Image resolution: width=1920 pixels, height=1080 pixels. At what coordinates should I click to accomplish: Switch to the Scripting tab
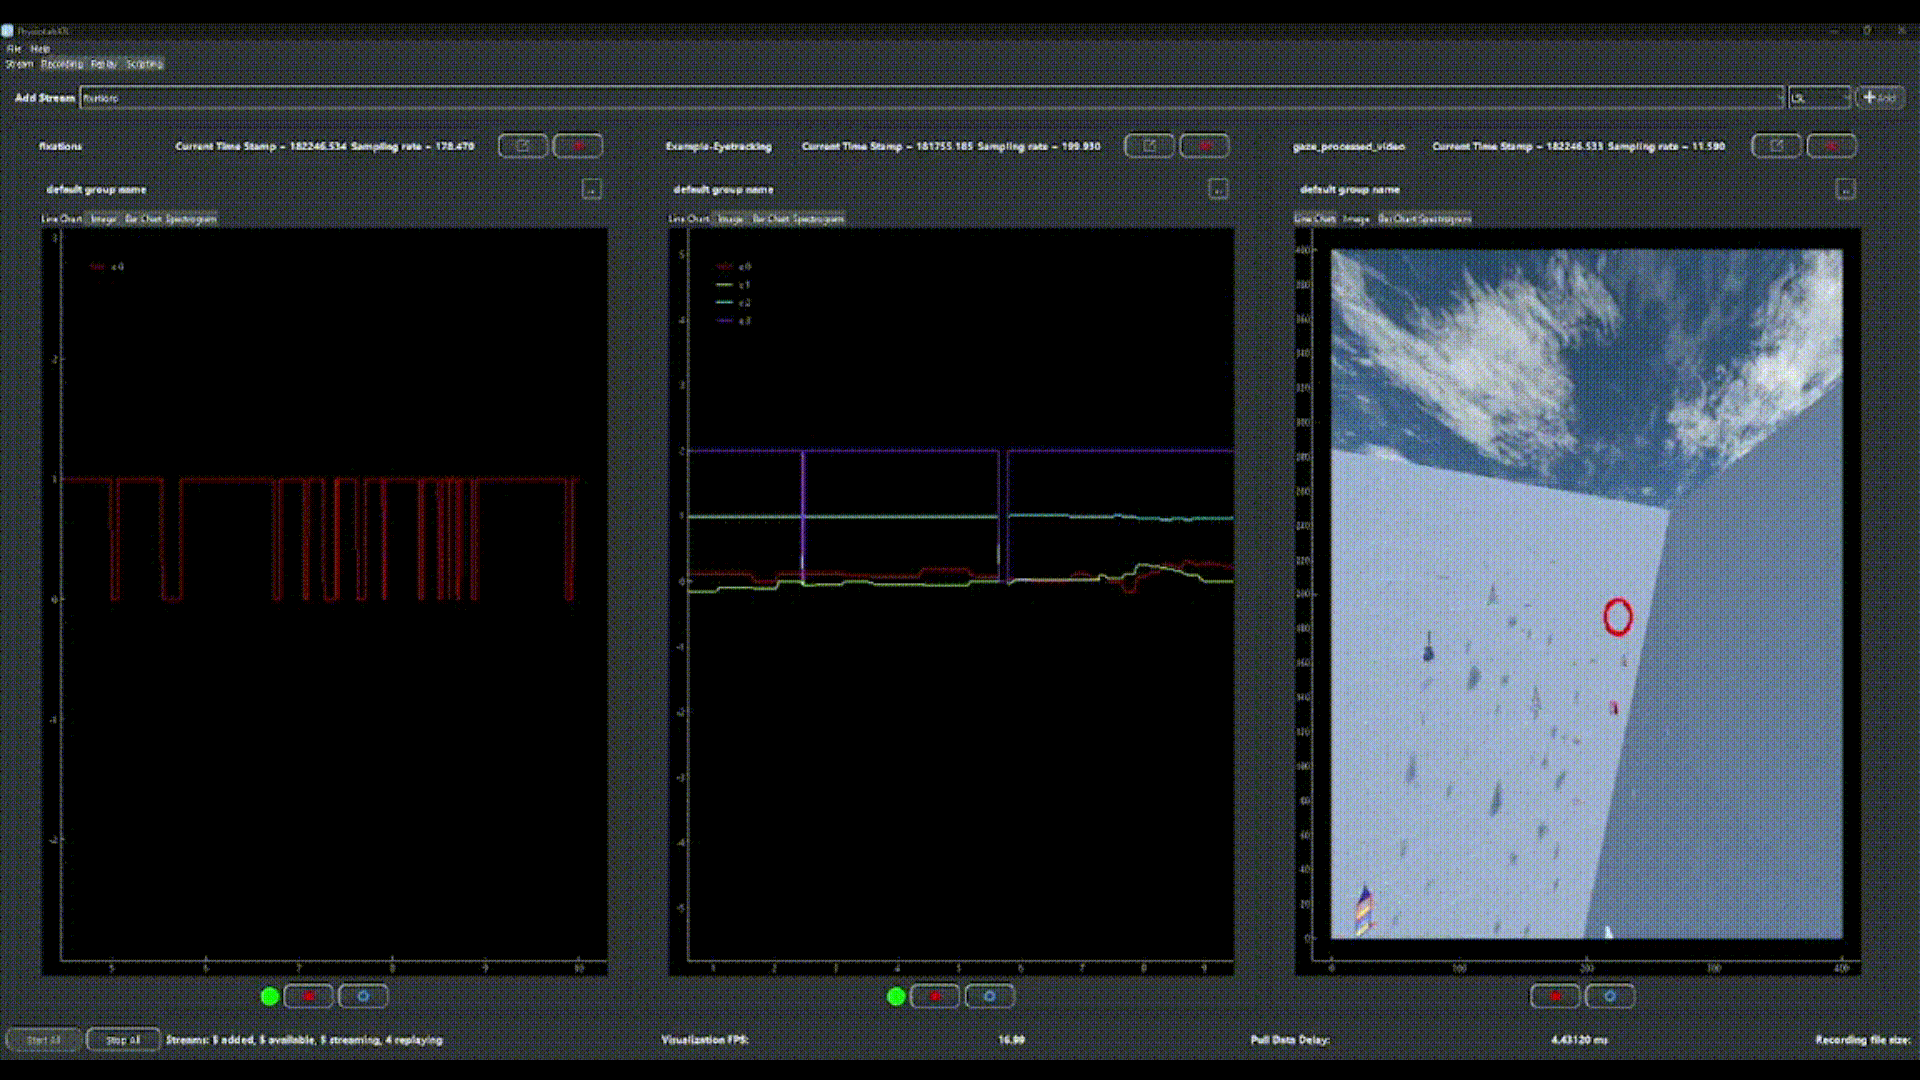pyautogui.click(x=144, y=64)
